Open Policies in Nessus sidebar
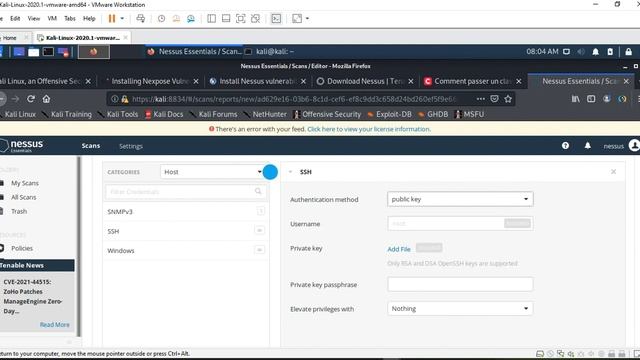Image resolution: width=640 pixels, height=360 pixels. 22,248
